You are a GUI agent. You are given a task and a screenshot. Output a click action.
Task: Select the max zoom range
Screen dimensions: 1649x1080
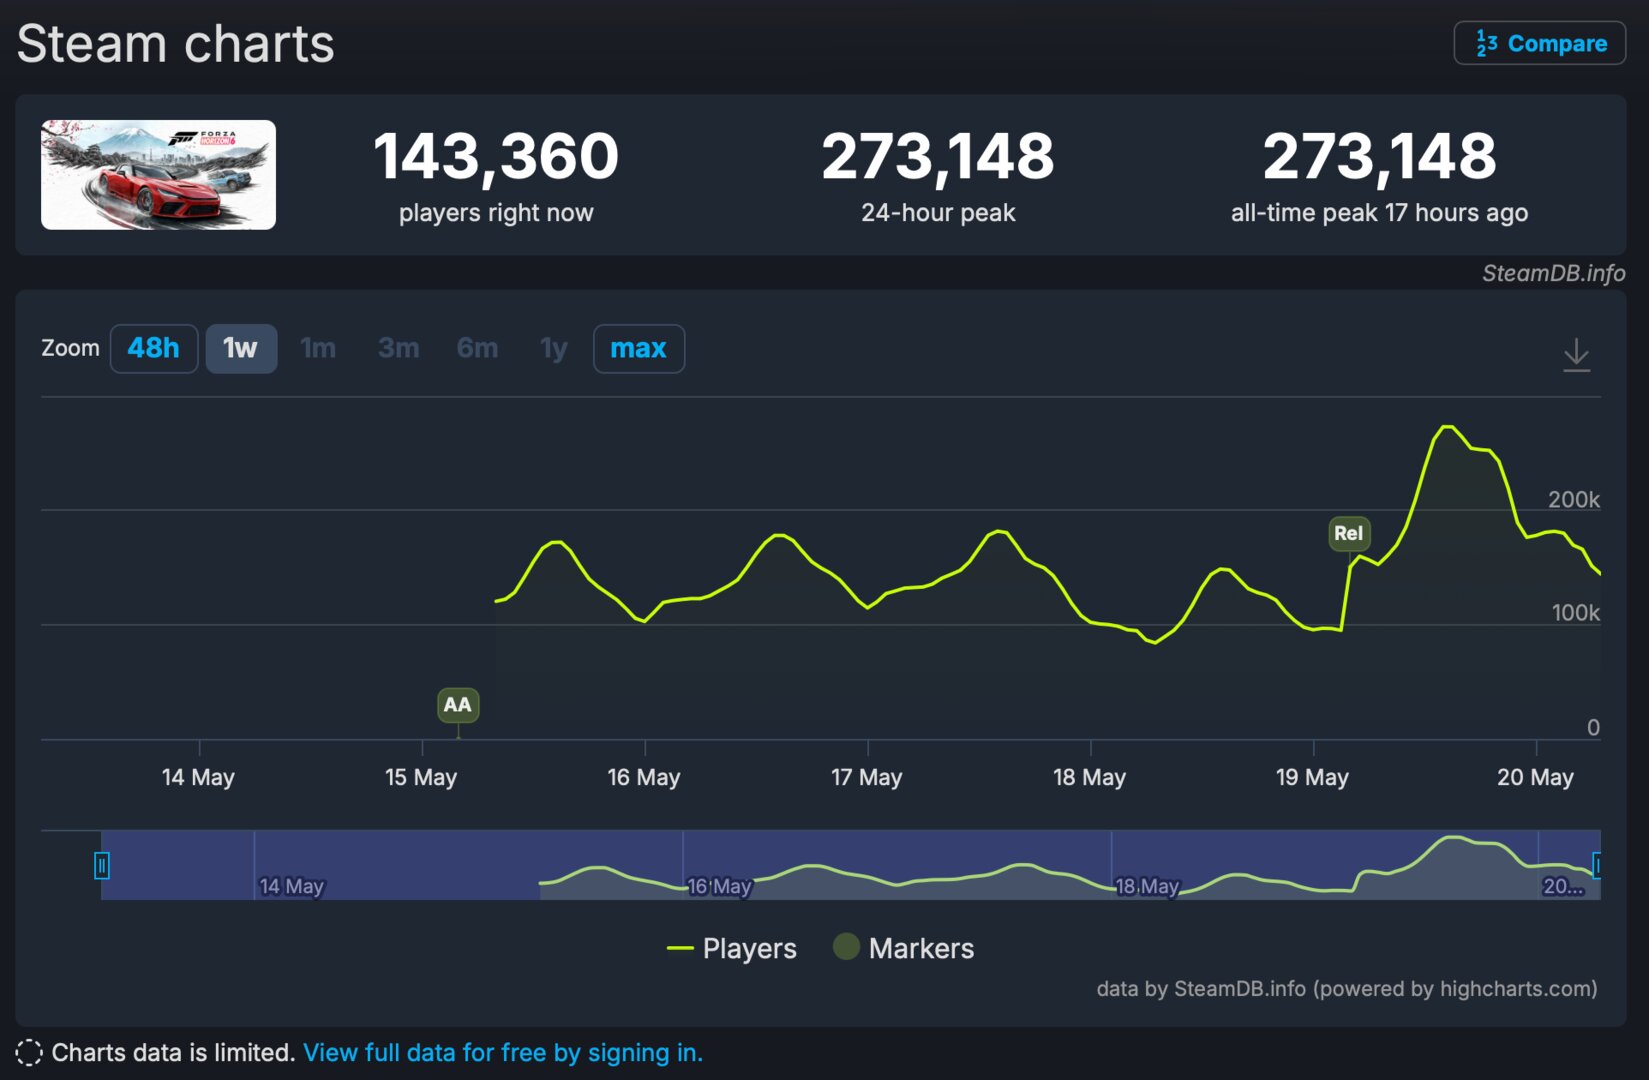coord(638,348)
